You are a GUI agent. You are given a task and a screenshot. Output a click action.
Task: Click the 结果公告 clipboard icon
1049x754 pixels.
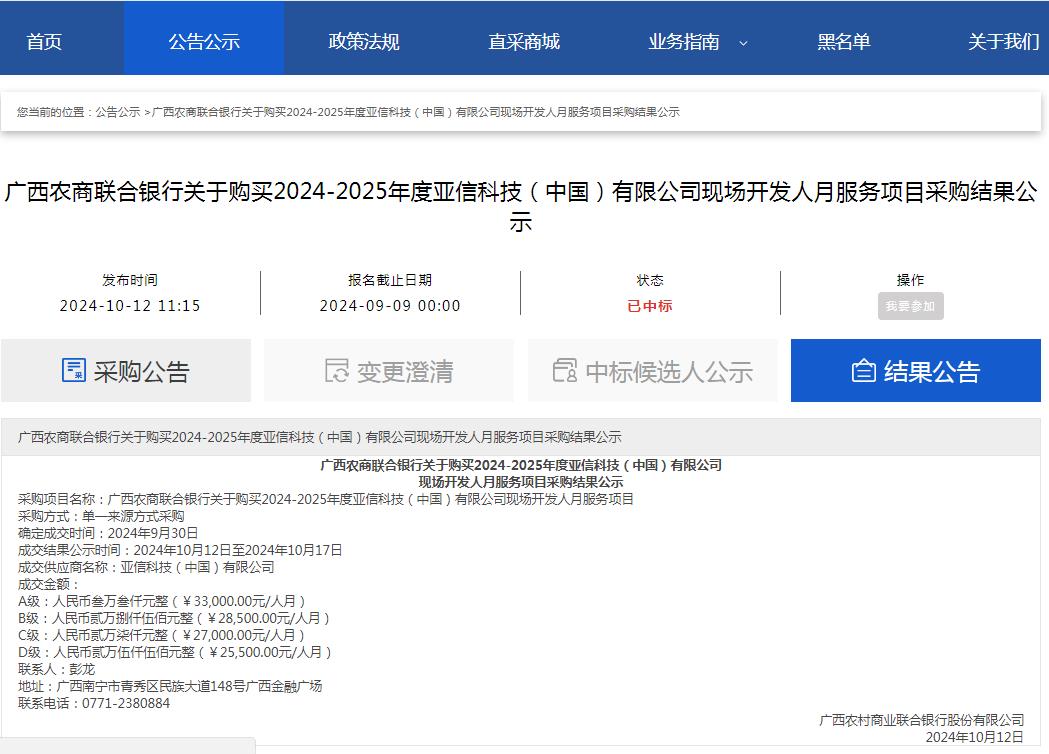coord(864,371)
